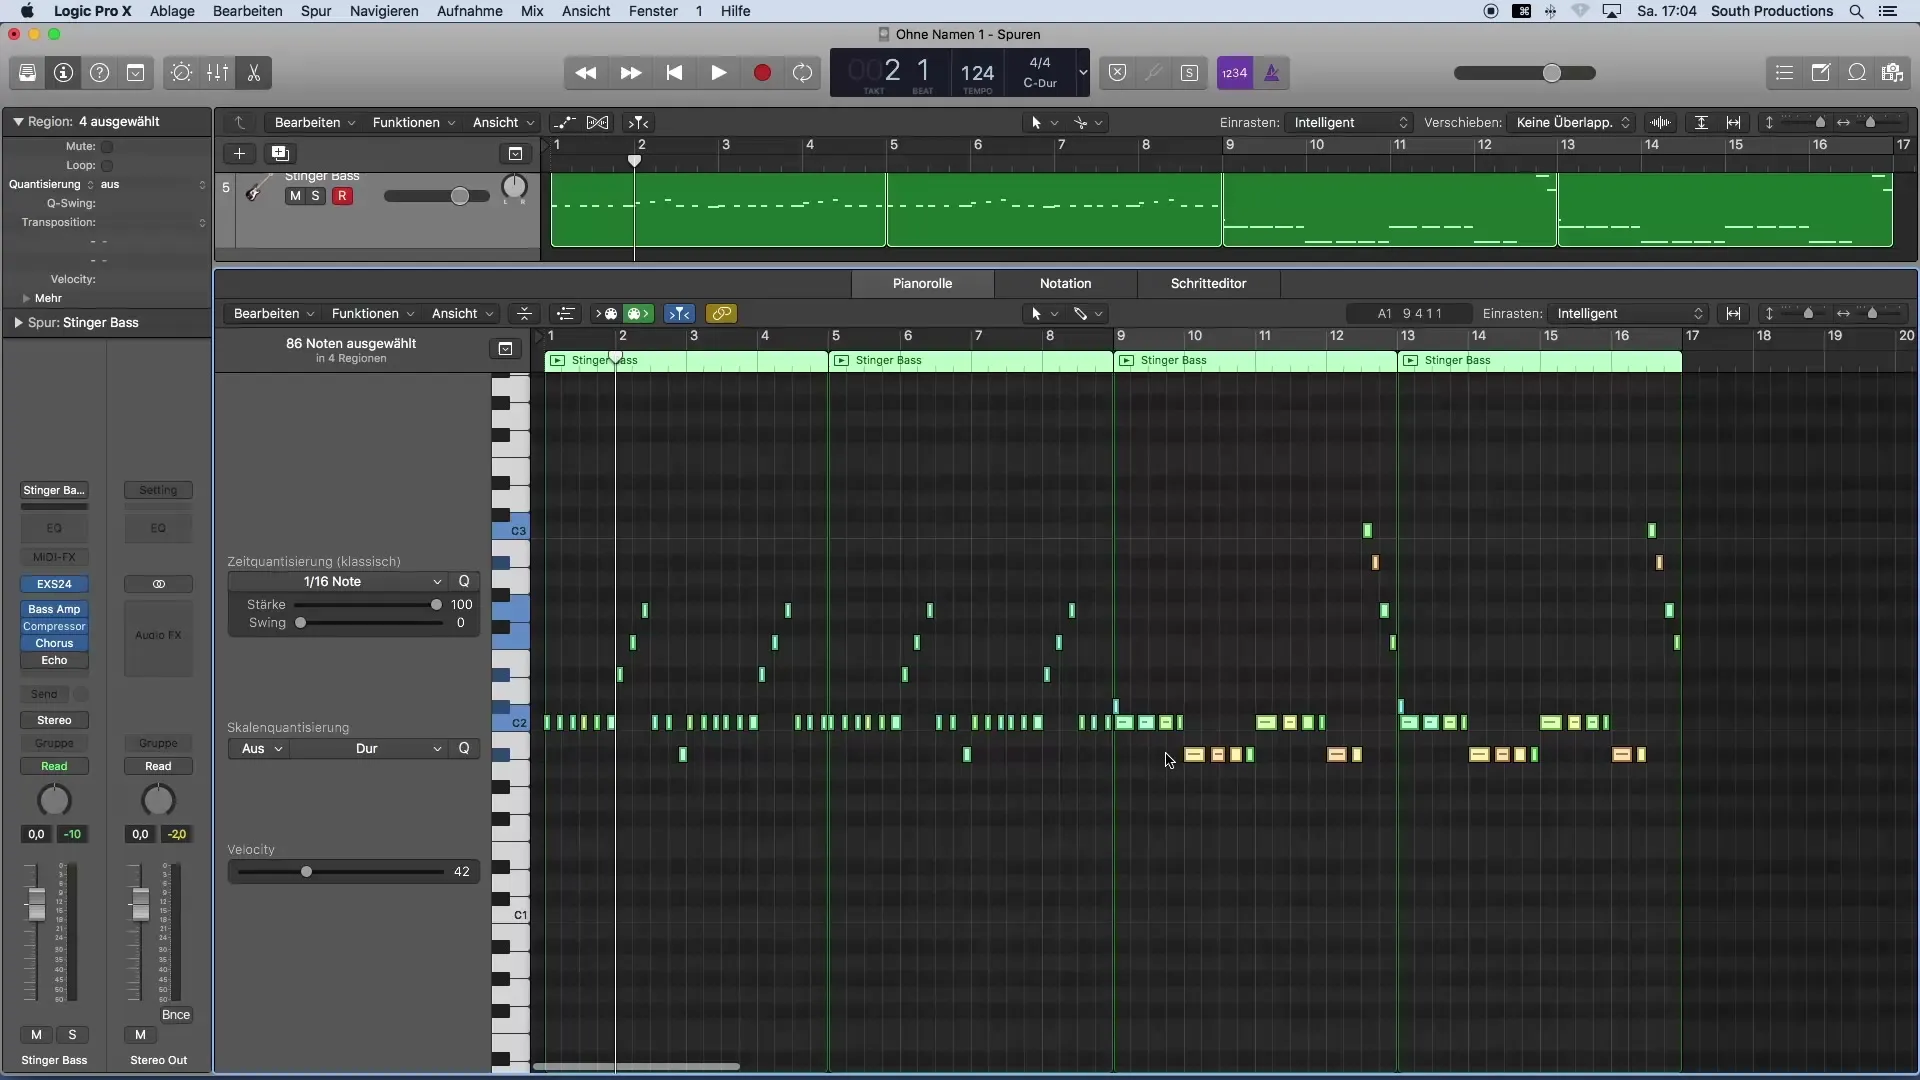
Task: Toggle the Inspector info button
Action: [63, 73]
